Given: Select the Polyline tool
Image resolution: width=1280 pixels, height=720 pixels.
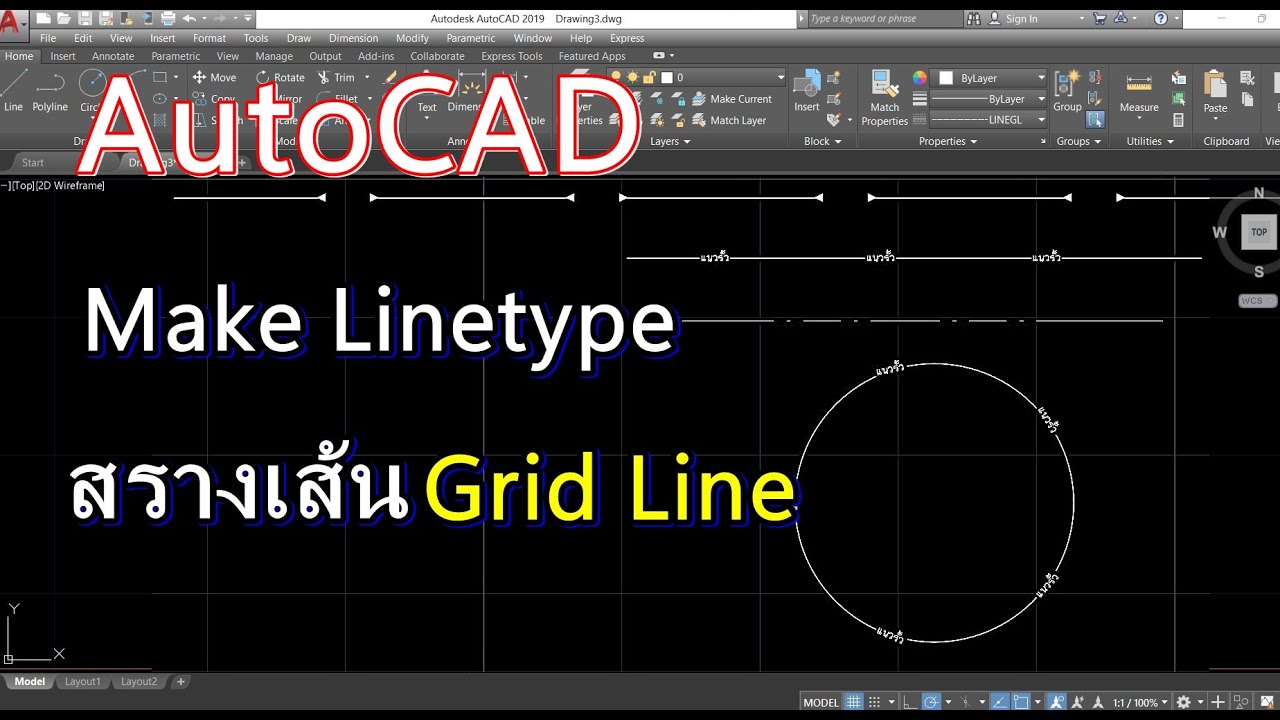Looking at the screenshot, I should click(50, 91).
